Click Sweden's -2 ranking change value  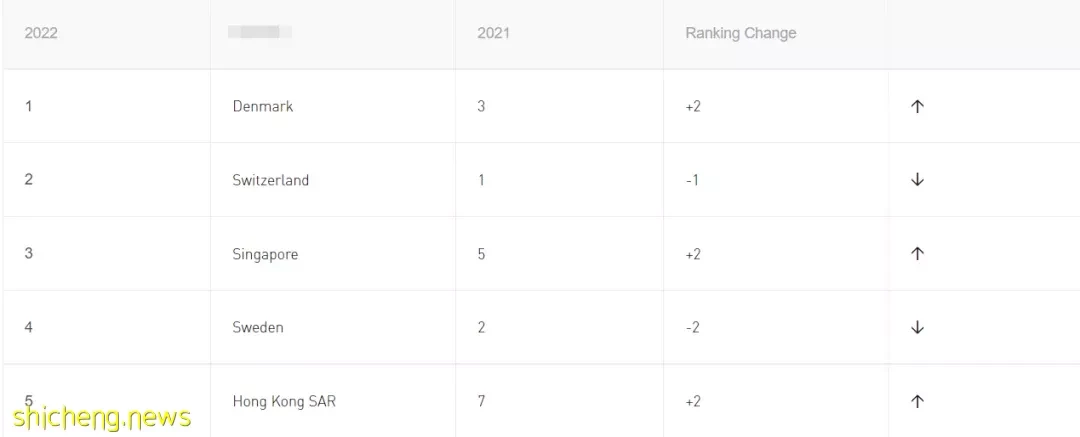[x=693, y=327]
